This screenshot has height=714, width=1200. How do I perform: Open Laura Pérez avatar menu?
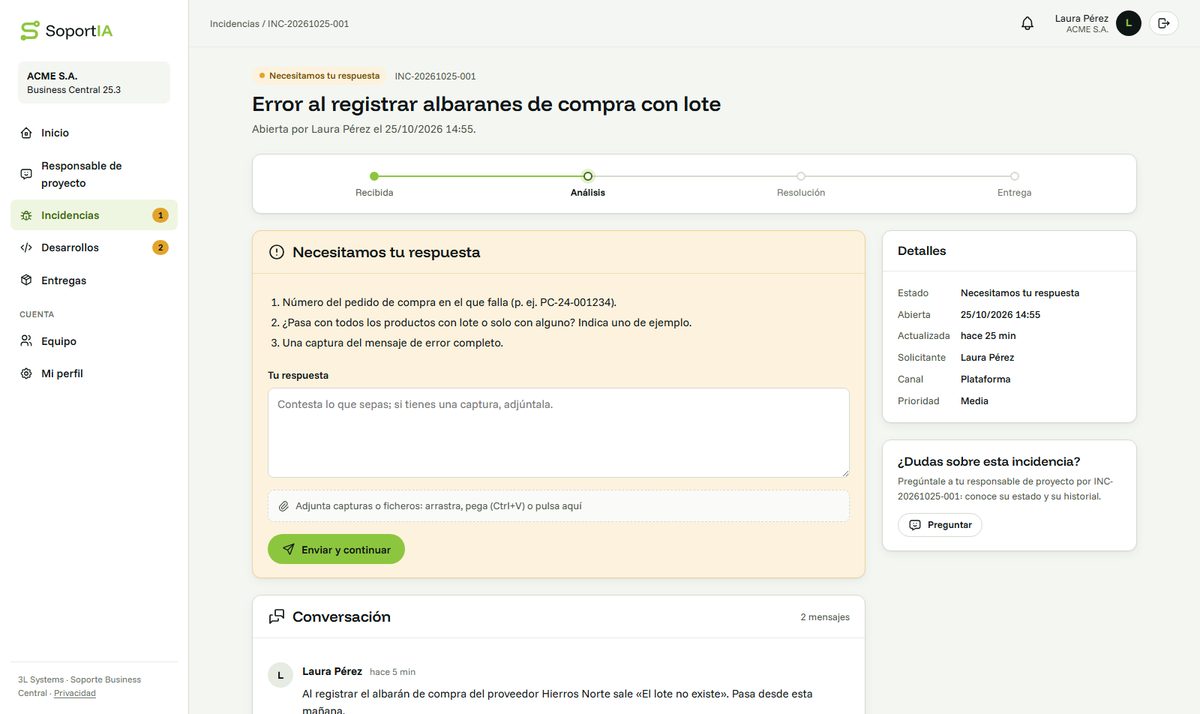click(1128, 23)
